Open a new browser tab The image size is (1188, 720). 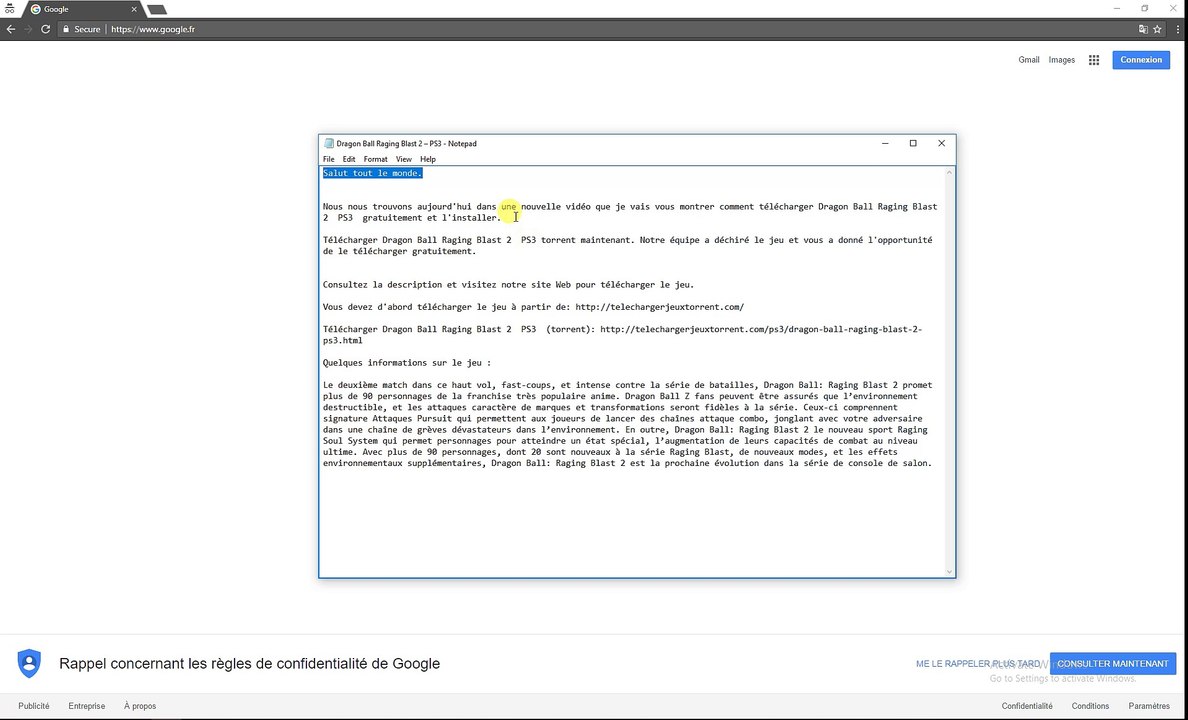pos(156,9)
